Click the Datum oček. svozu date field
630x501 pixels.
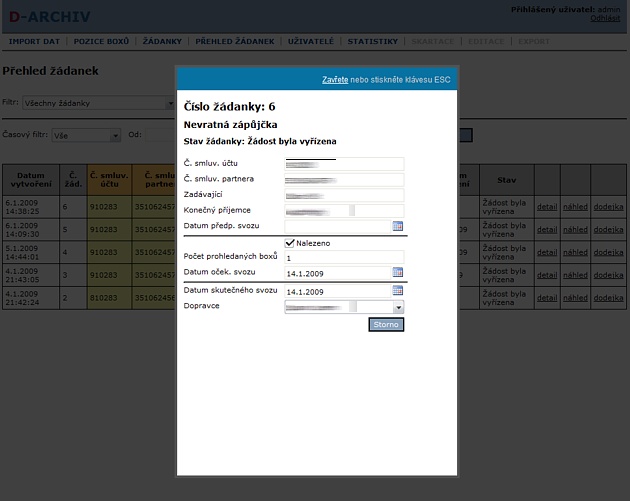coord(338,273)
